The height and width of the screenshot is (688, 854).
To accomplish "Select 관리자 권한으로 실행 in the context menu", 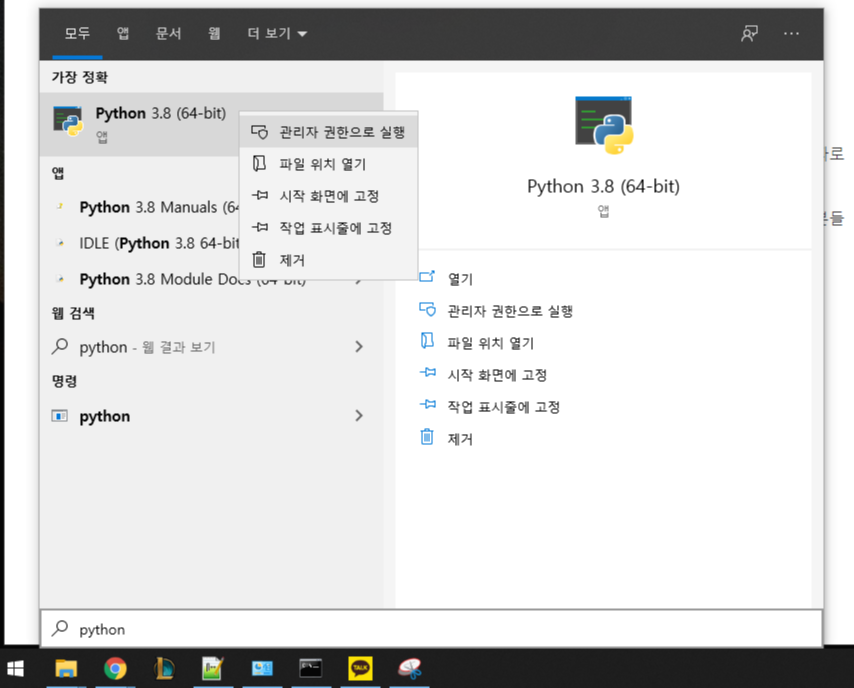I will click(328, 132).
